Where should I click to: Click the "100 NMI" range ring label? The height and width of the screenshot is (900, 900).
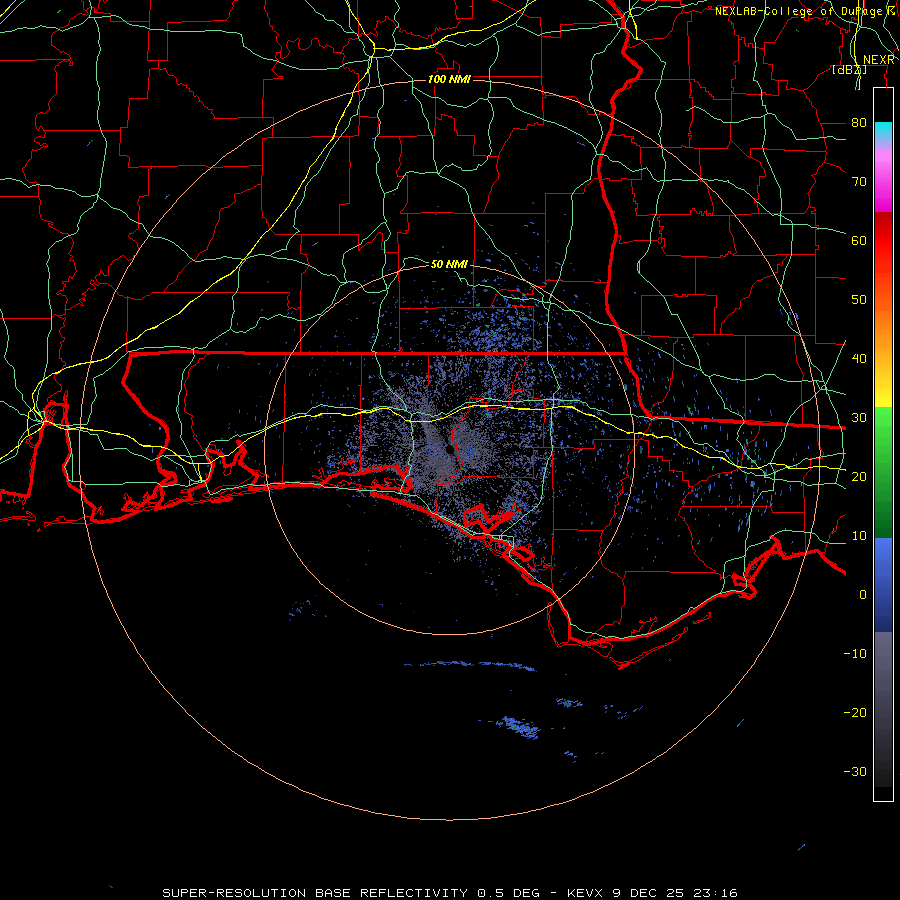tap(449, 79)
